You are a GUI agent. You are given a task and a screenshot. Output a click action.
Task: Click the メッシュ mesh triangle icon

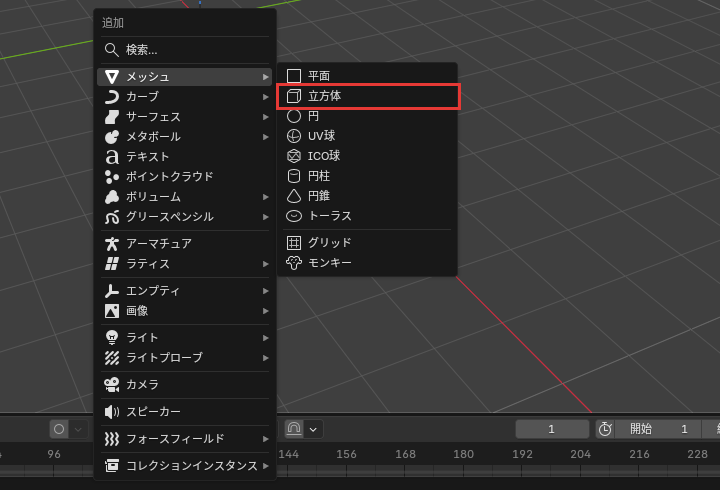click(112, 77)
